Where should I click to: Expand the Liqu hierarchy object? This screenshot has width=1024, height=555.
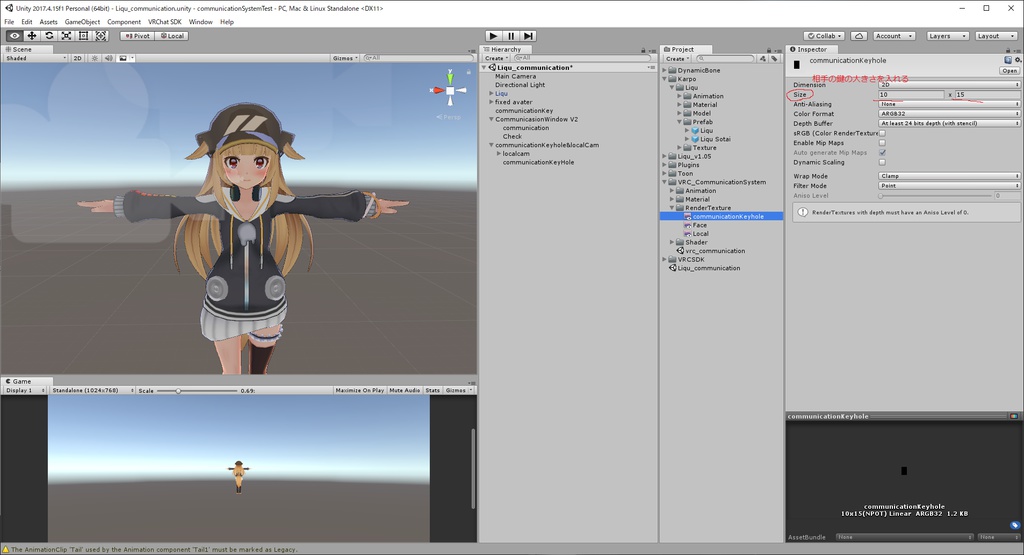[491, 93]
